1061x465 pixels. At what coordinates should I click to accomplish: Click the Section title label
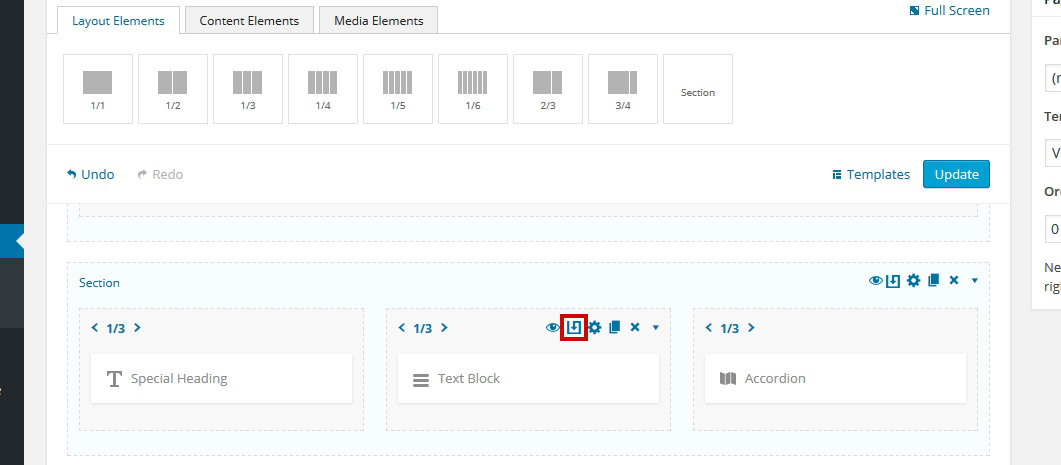tap(99, 283)
